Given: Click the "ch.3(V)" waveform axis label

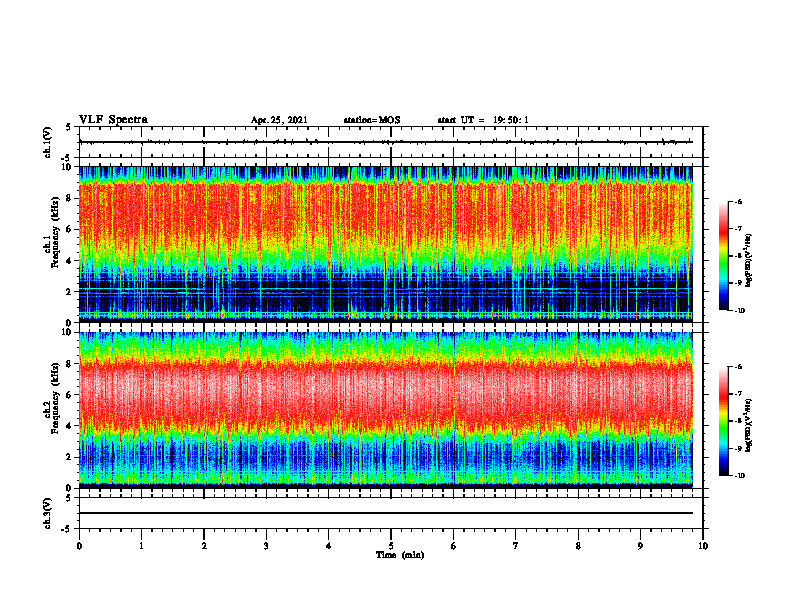Looking at the screenshot, I should point(48,513).
